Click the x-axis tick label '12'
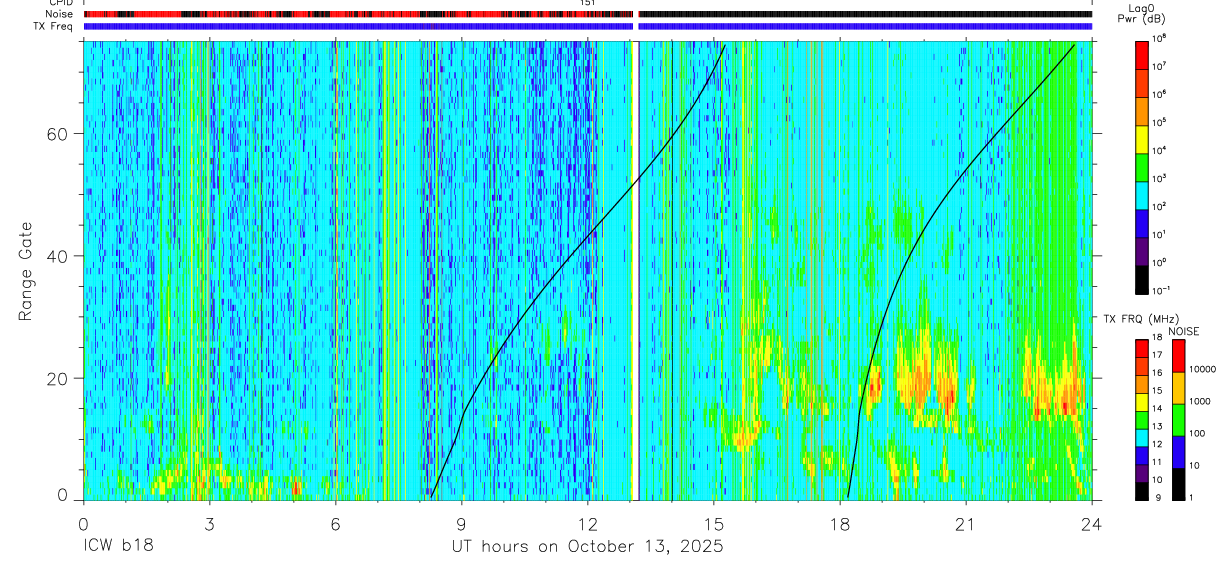Image resolution: width=1228 pixels, height=567 pixels. coord(588,524)
